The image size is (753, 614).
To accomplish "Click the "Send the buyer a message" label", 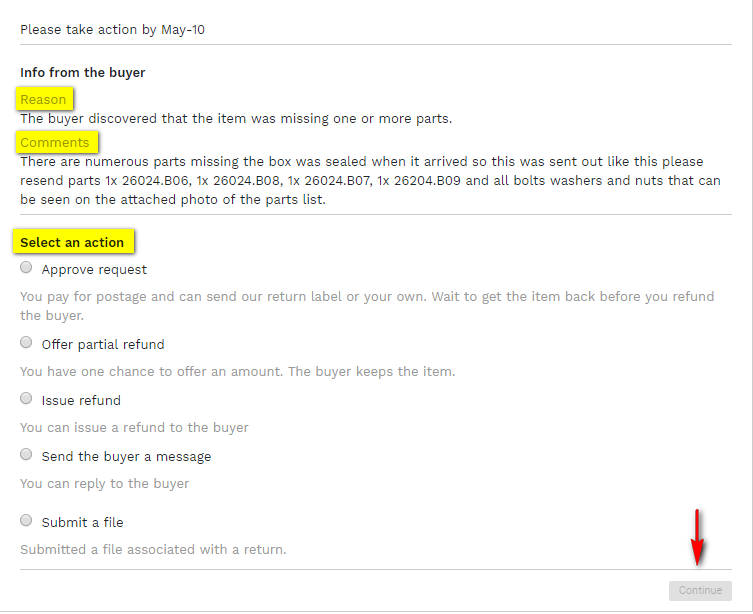I will click(126, 457).
